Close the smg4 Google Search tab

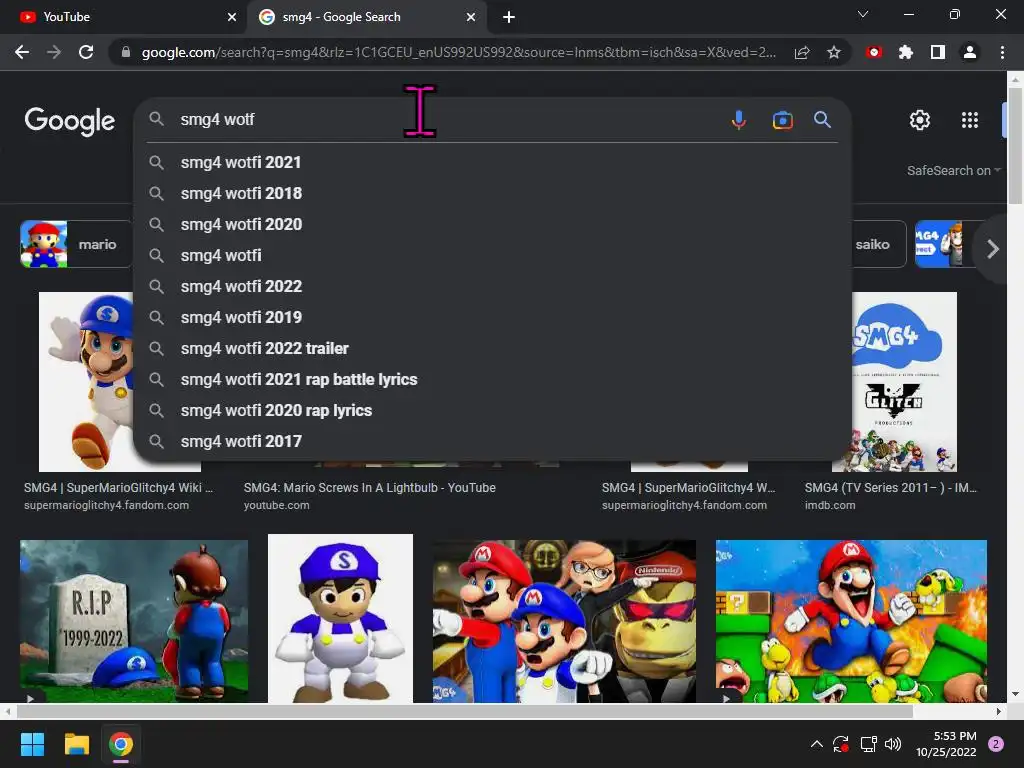click(x=471, y=17)
